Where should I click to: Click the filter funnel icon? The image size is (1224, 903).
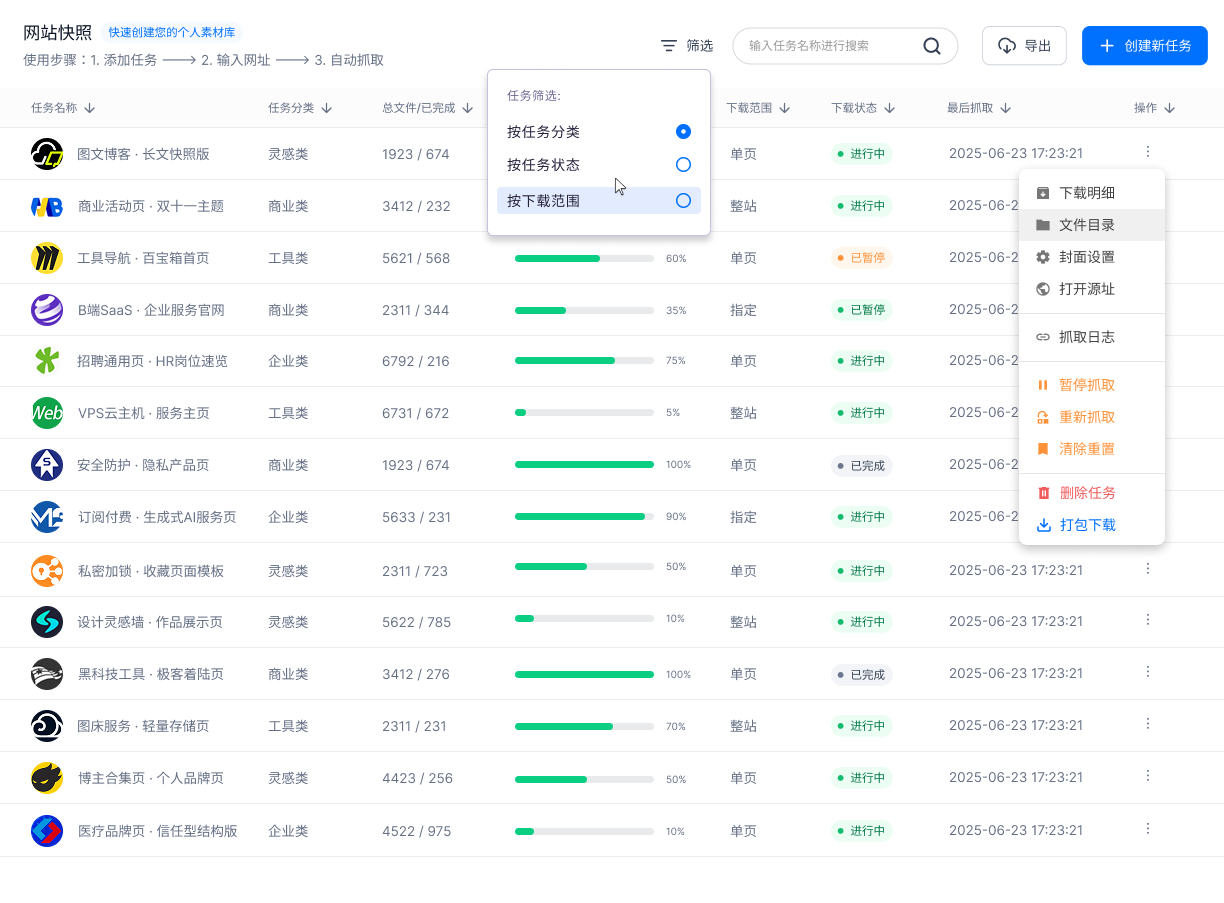[669, 46]
